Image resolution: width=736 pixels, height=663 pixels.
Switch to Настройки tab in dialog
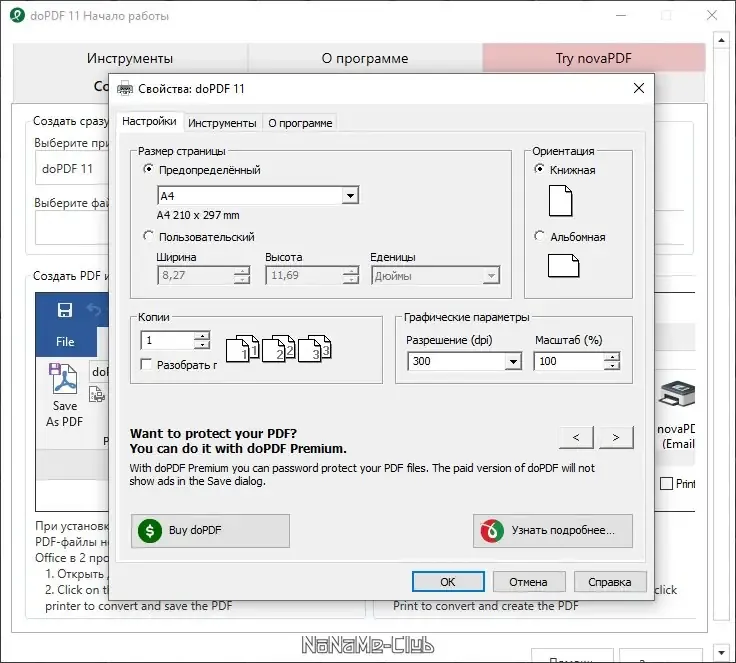tap(149, 121)
